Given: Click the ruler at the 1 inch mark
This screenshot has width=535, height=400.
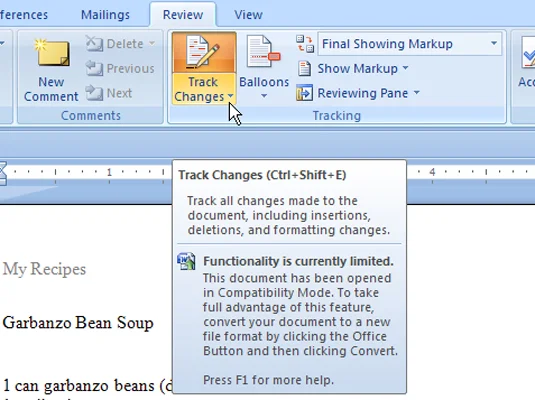Looking at the screenshot, I should pos(109,172).
